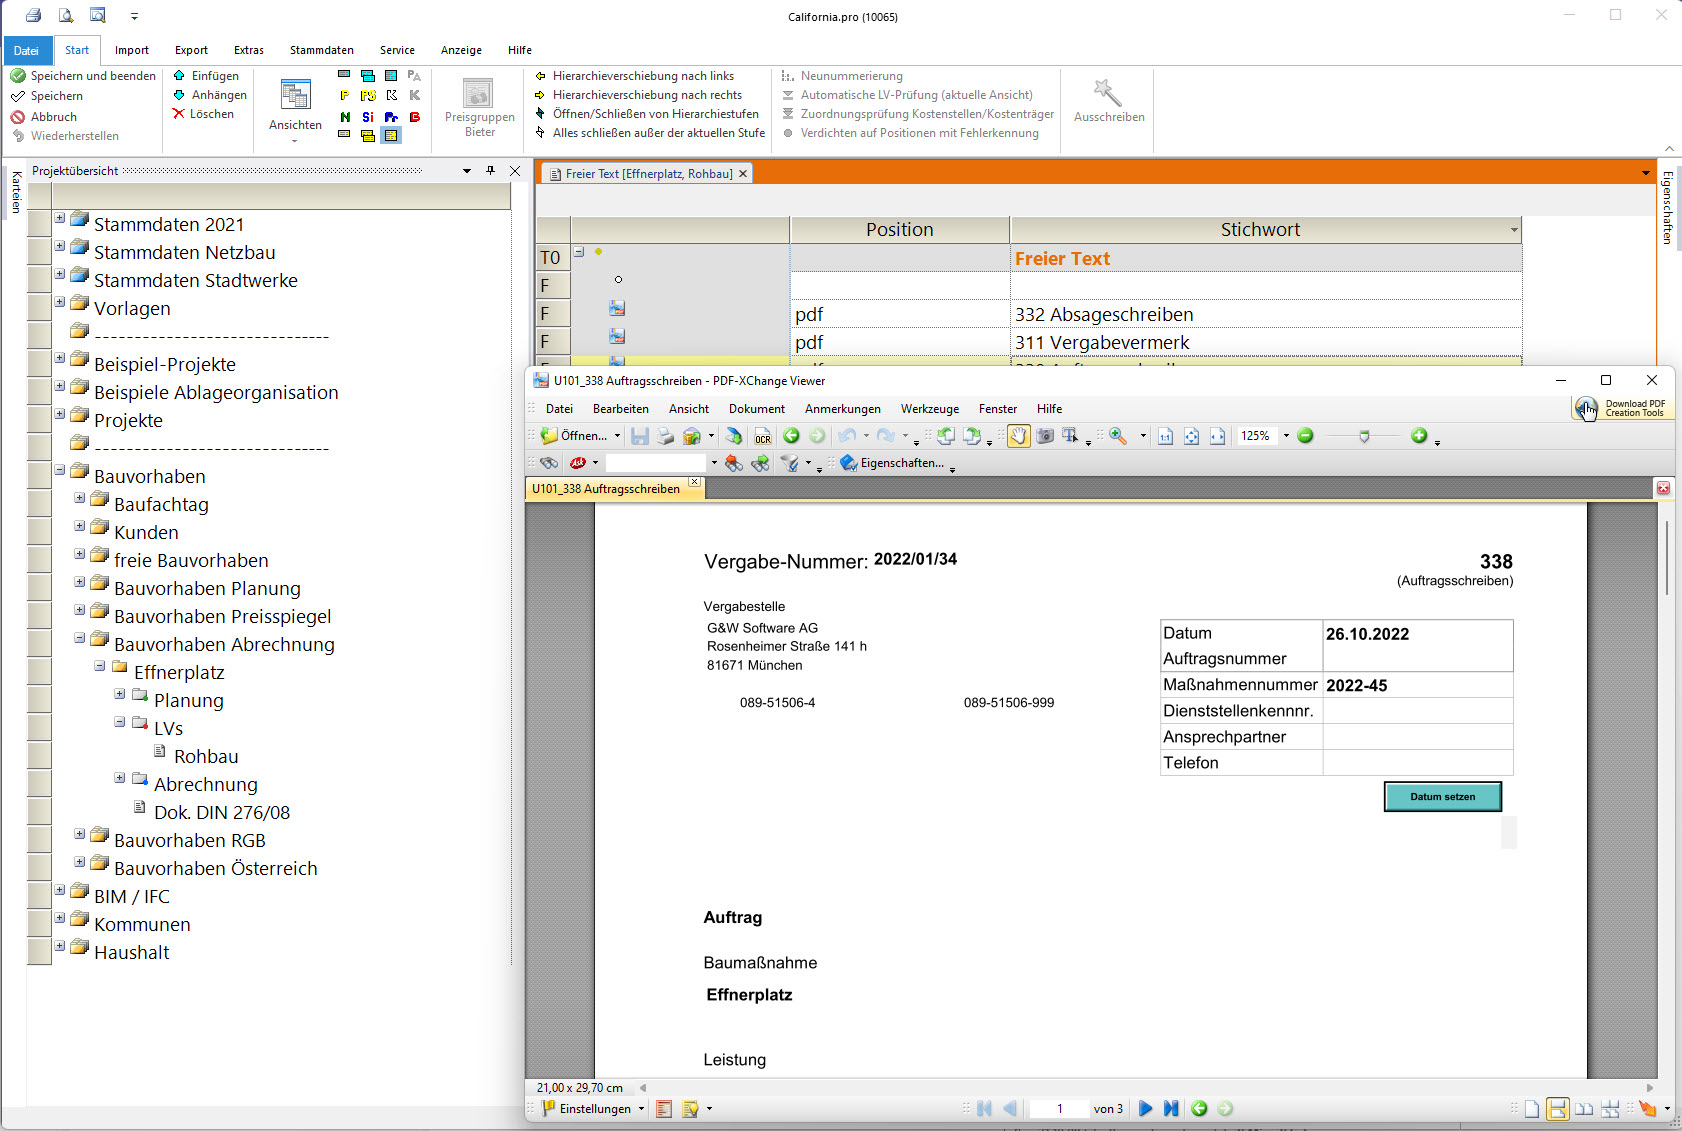Expand the Stammdaten 2021 tree node

click(x=60, y=218)
